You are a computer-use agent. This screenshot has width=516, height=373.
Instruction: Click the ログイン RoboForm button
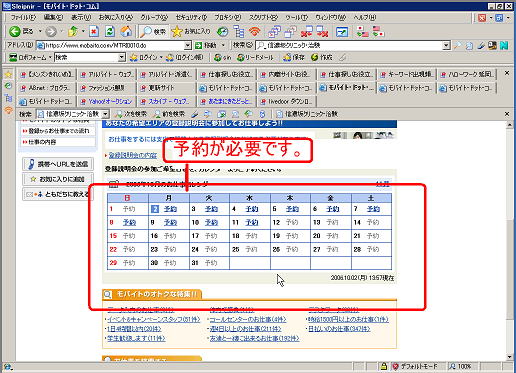click(x=144, y=57)
